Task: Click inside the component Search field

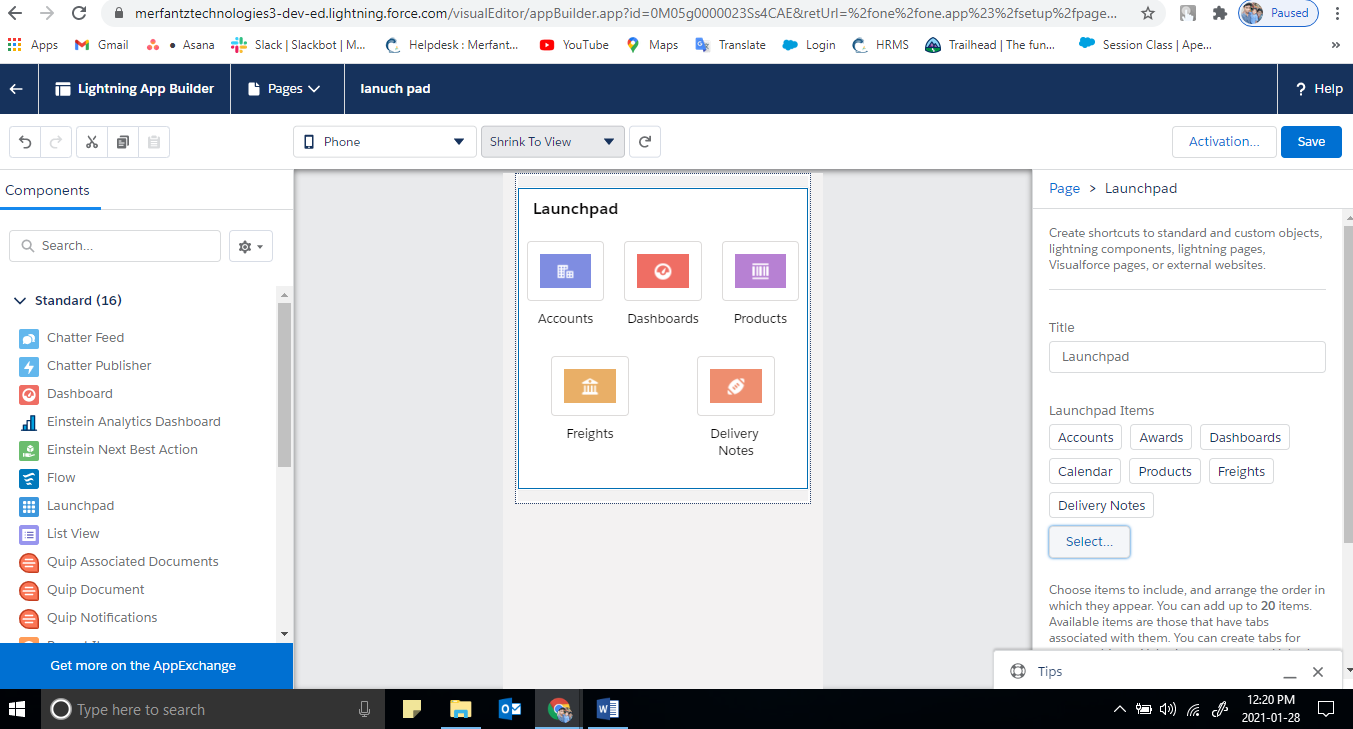Action: point(114,245)
